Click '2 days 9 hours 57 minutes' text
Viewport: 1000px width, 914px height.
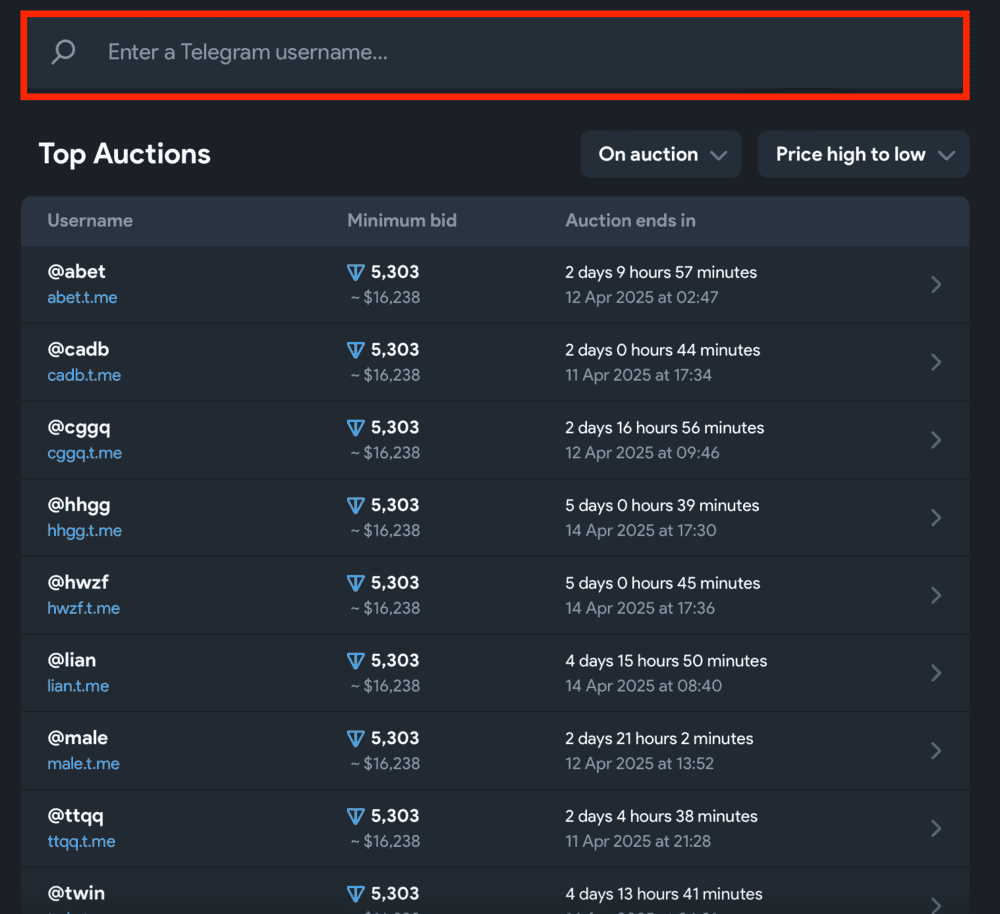tap(661, 272)
